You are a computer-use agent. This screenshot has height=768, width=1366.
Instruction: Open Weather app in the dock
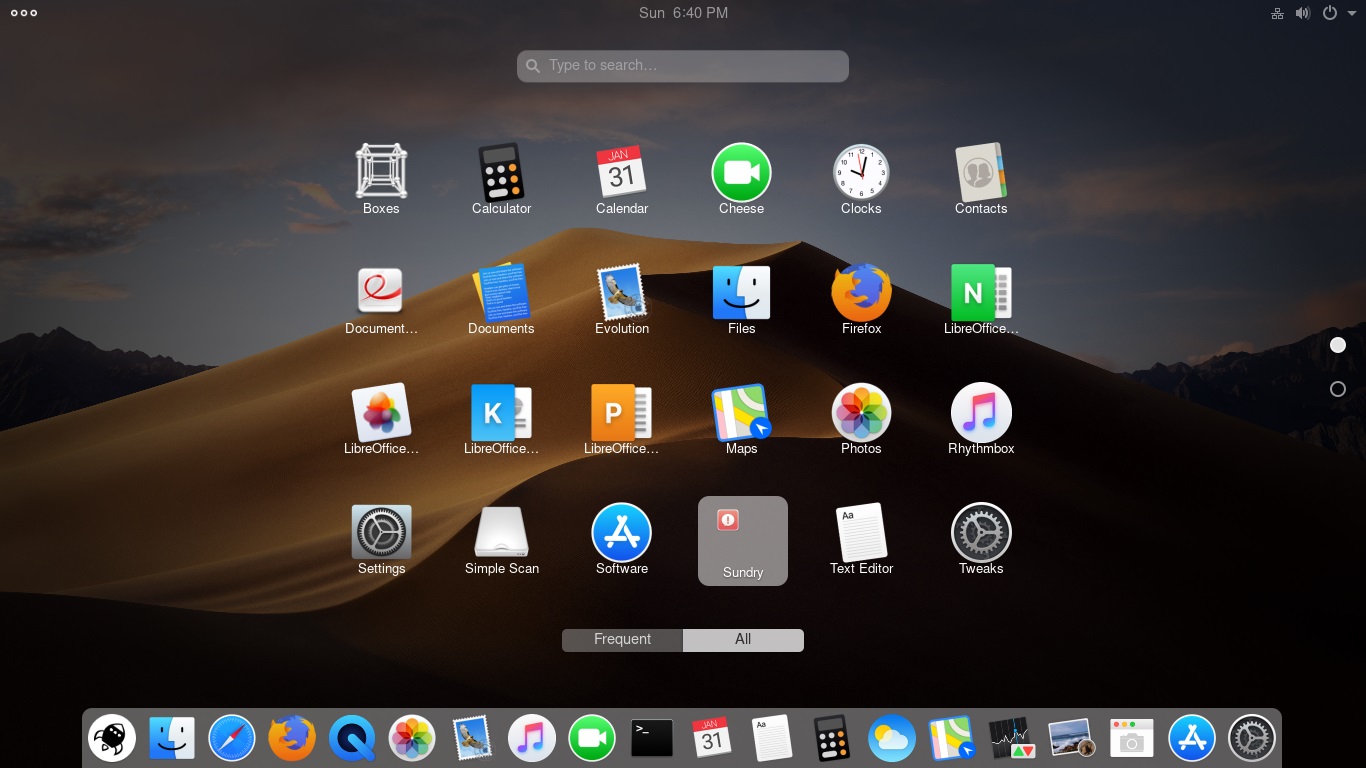(892, 740)
